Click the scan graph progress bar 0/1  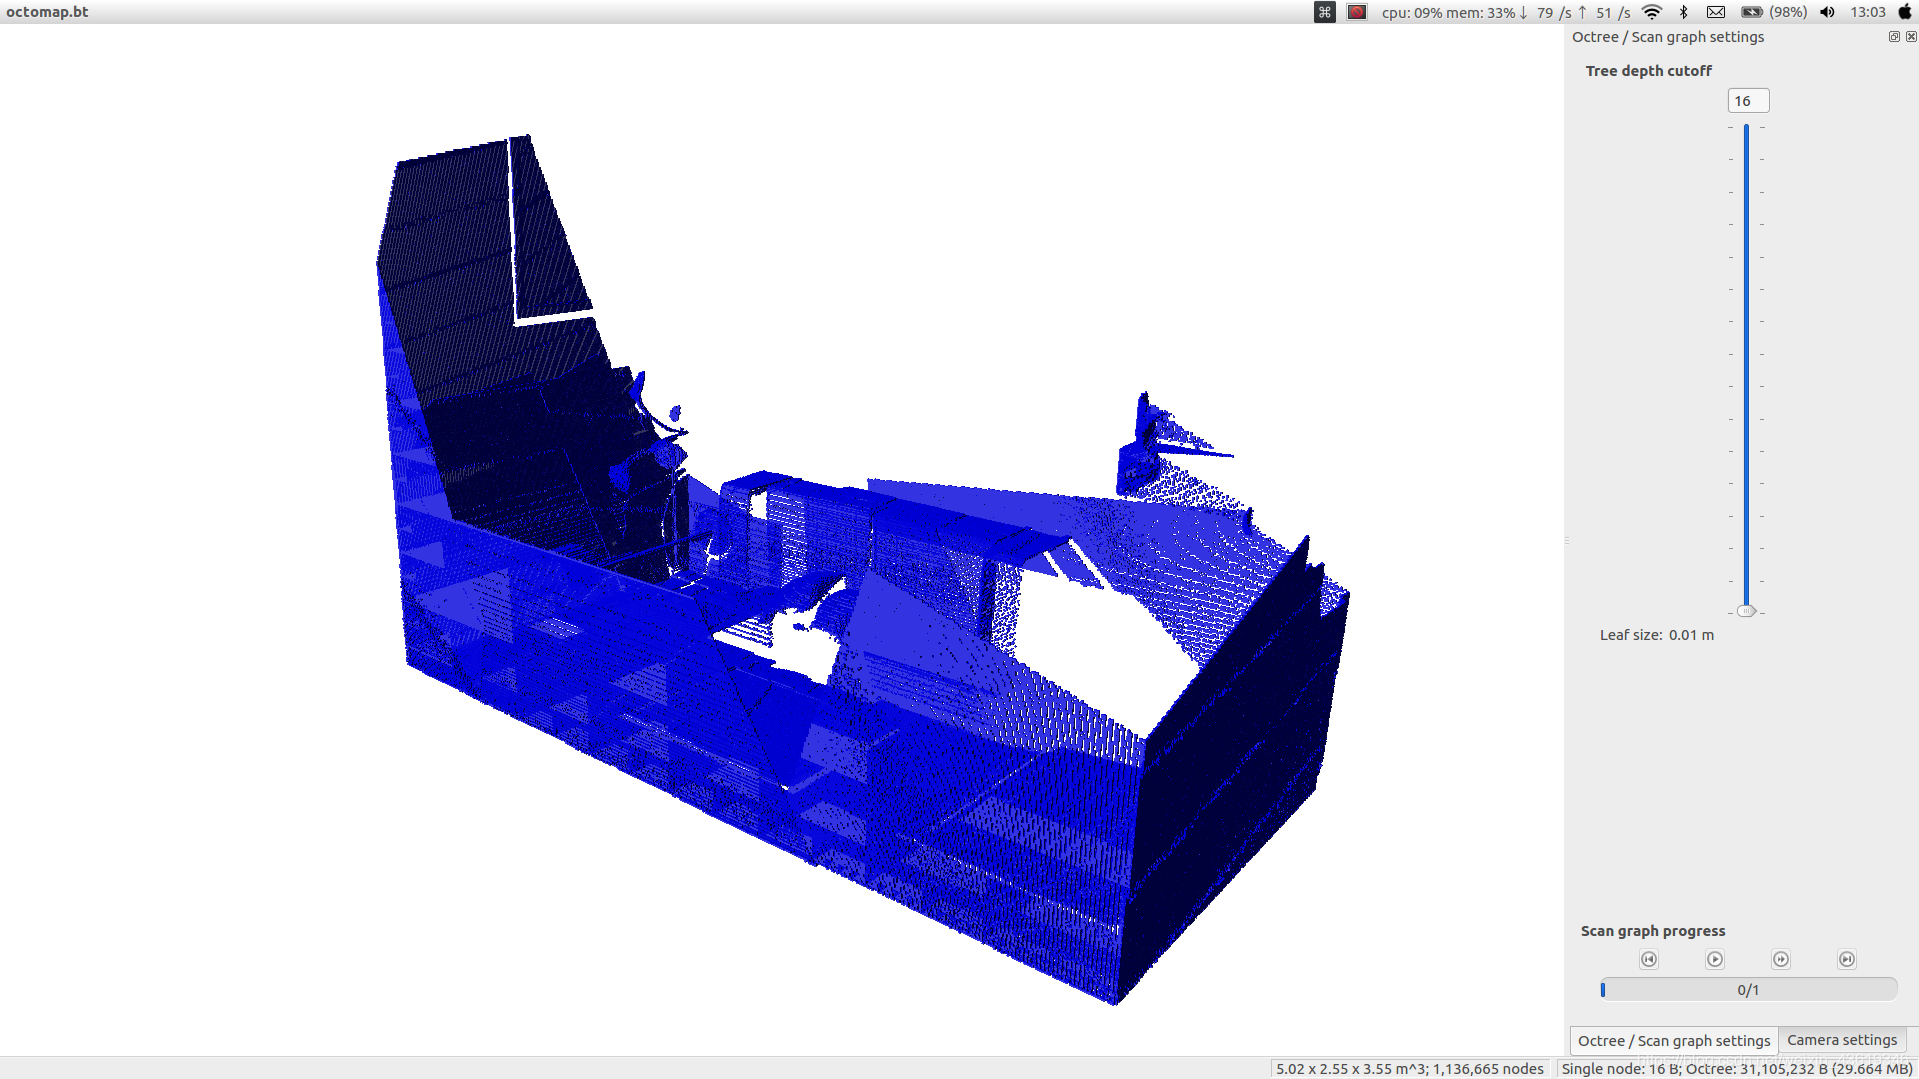1748,990
